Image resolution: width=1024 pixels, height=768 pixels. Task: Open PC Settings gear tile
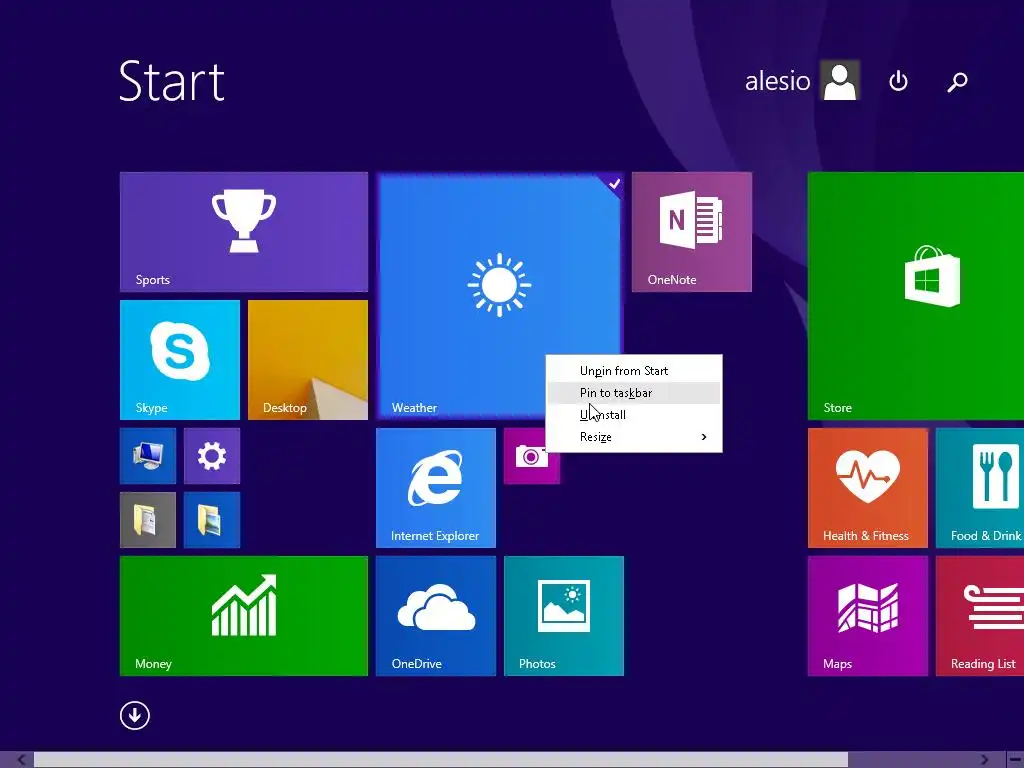212,456
